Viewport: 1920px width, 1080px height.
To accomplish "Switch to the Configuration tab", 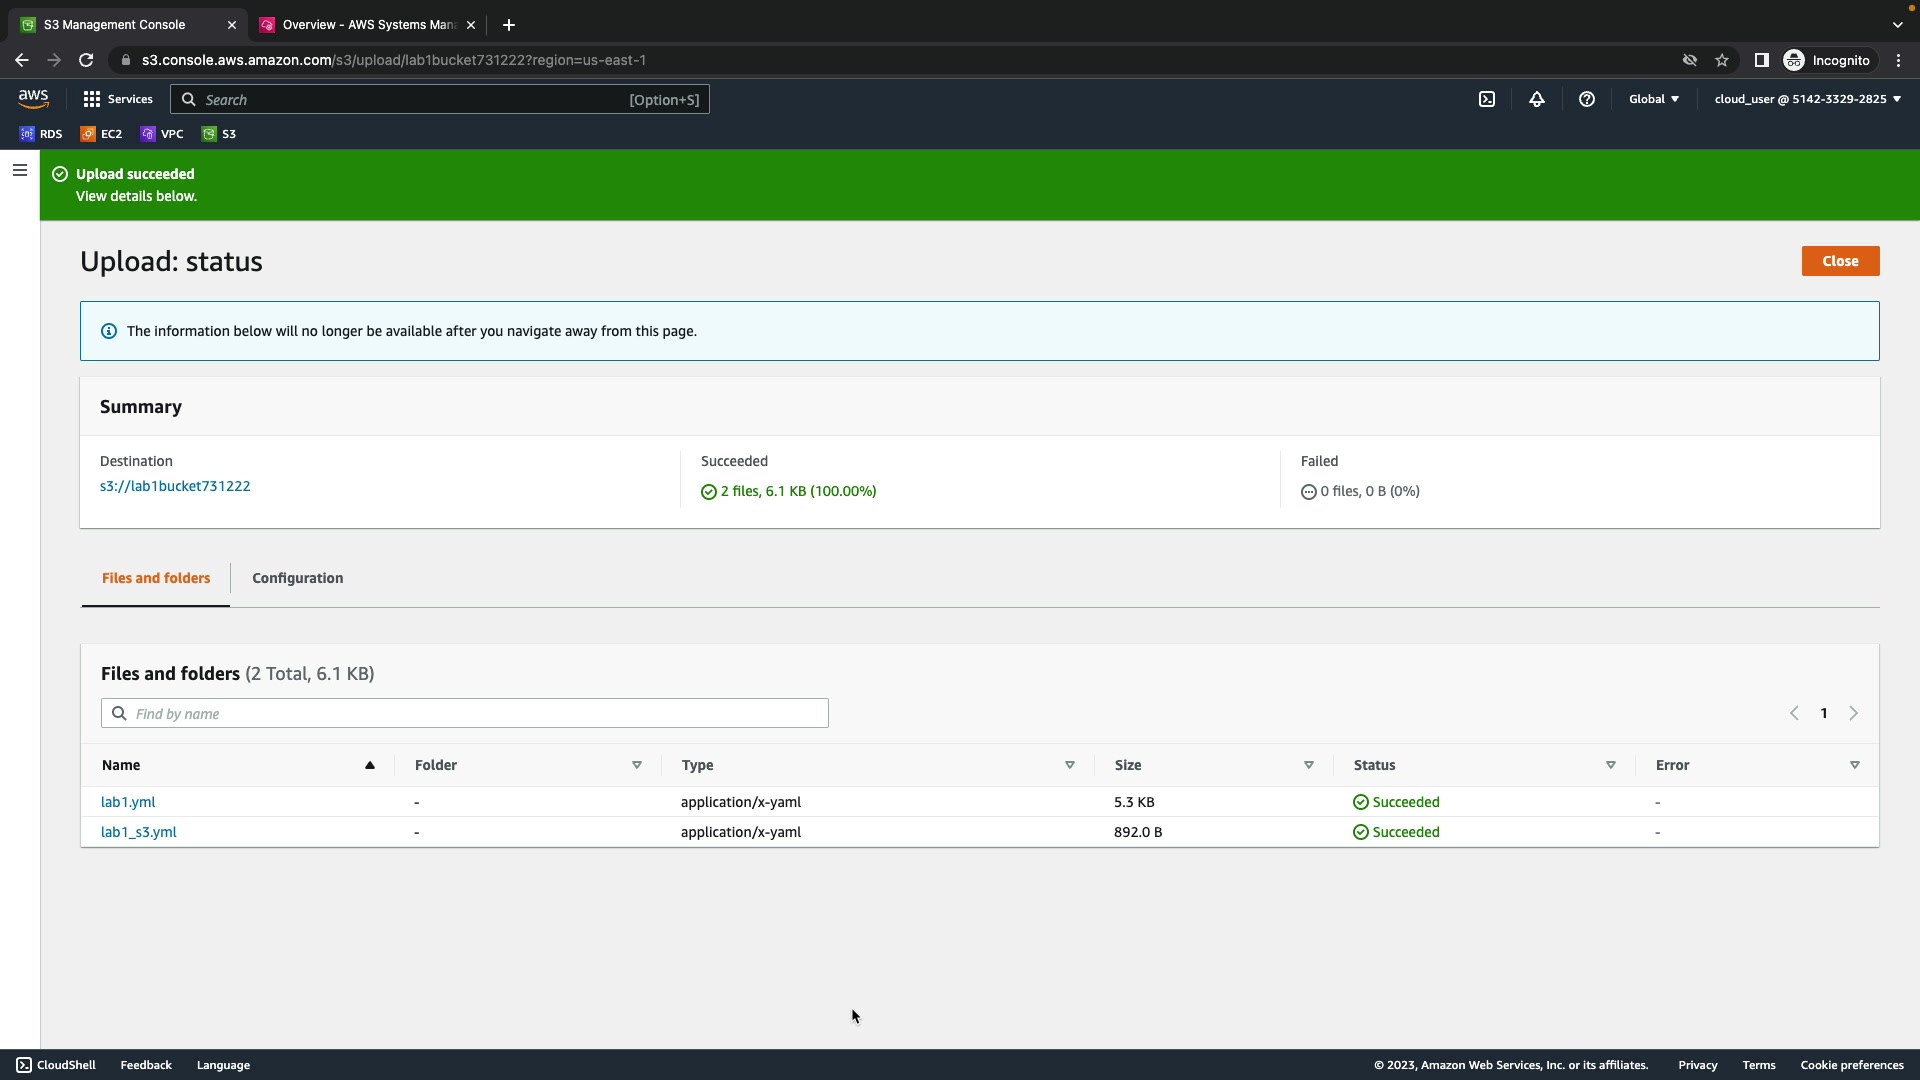I will click(x=297, y=578).
